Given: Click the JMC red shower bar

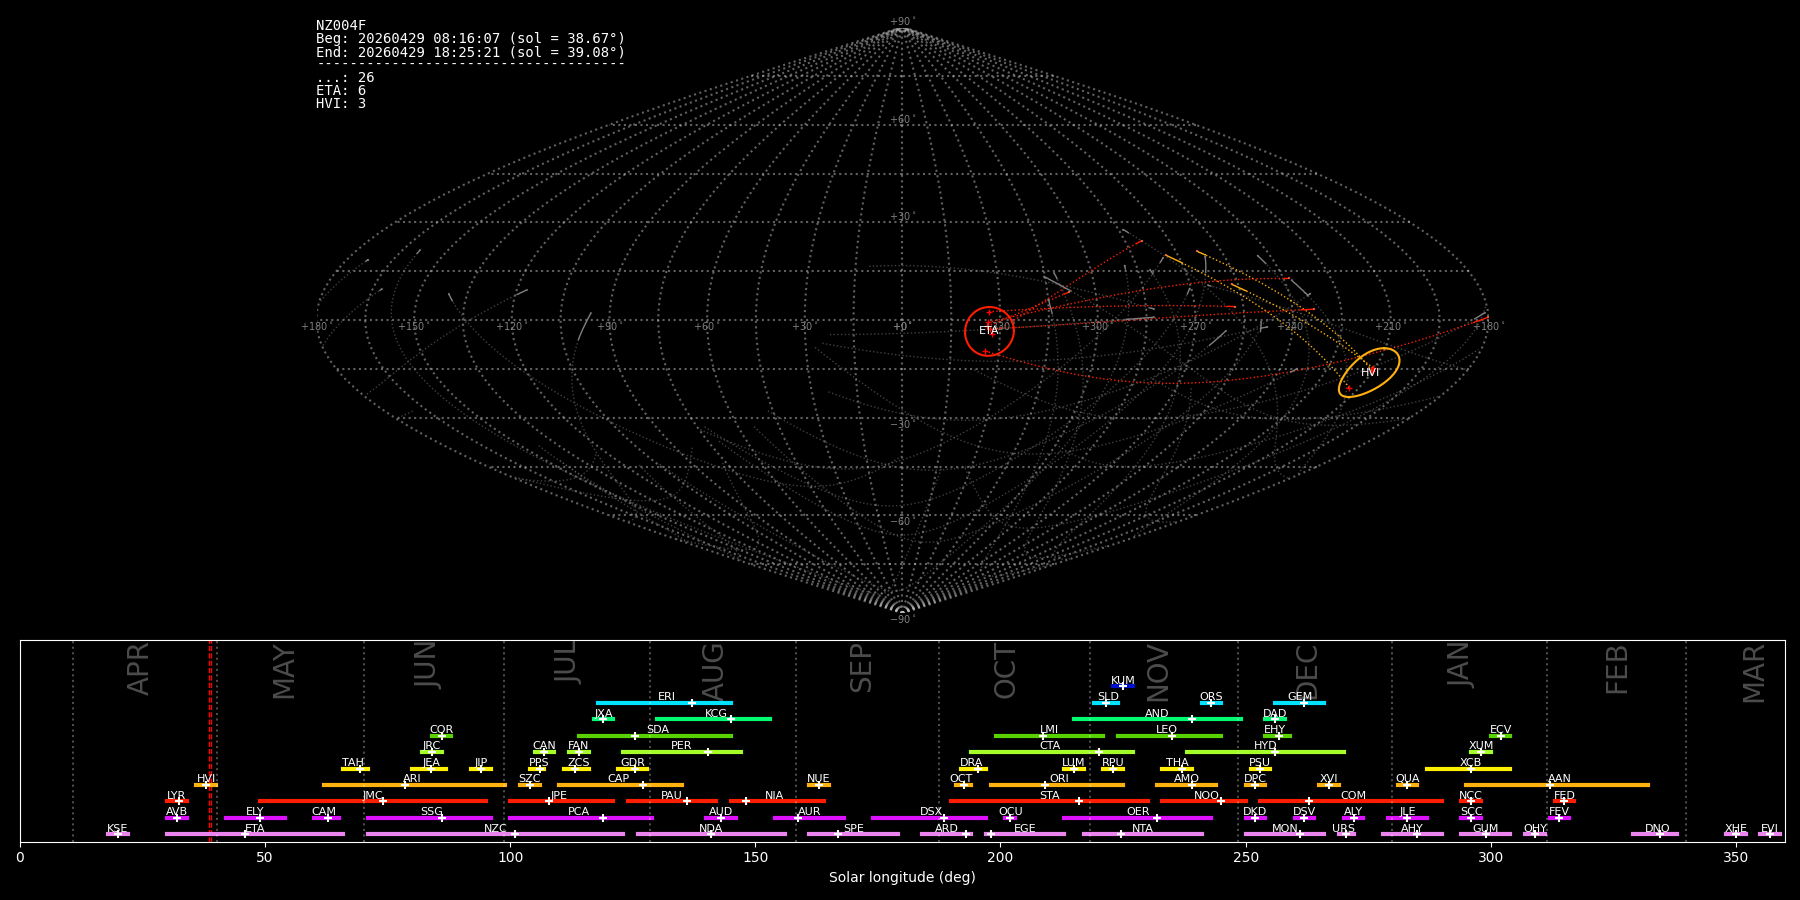Looking at the screenshot, I should point(373,801).
